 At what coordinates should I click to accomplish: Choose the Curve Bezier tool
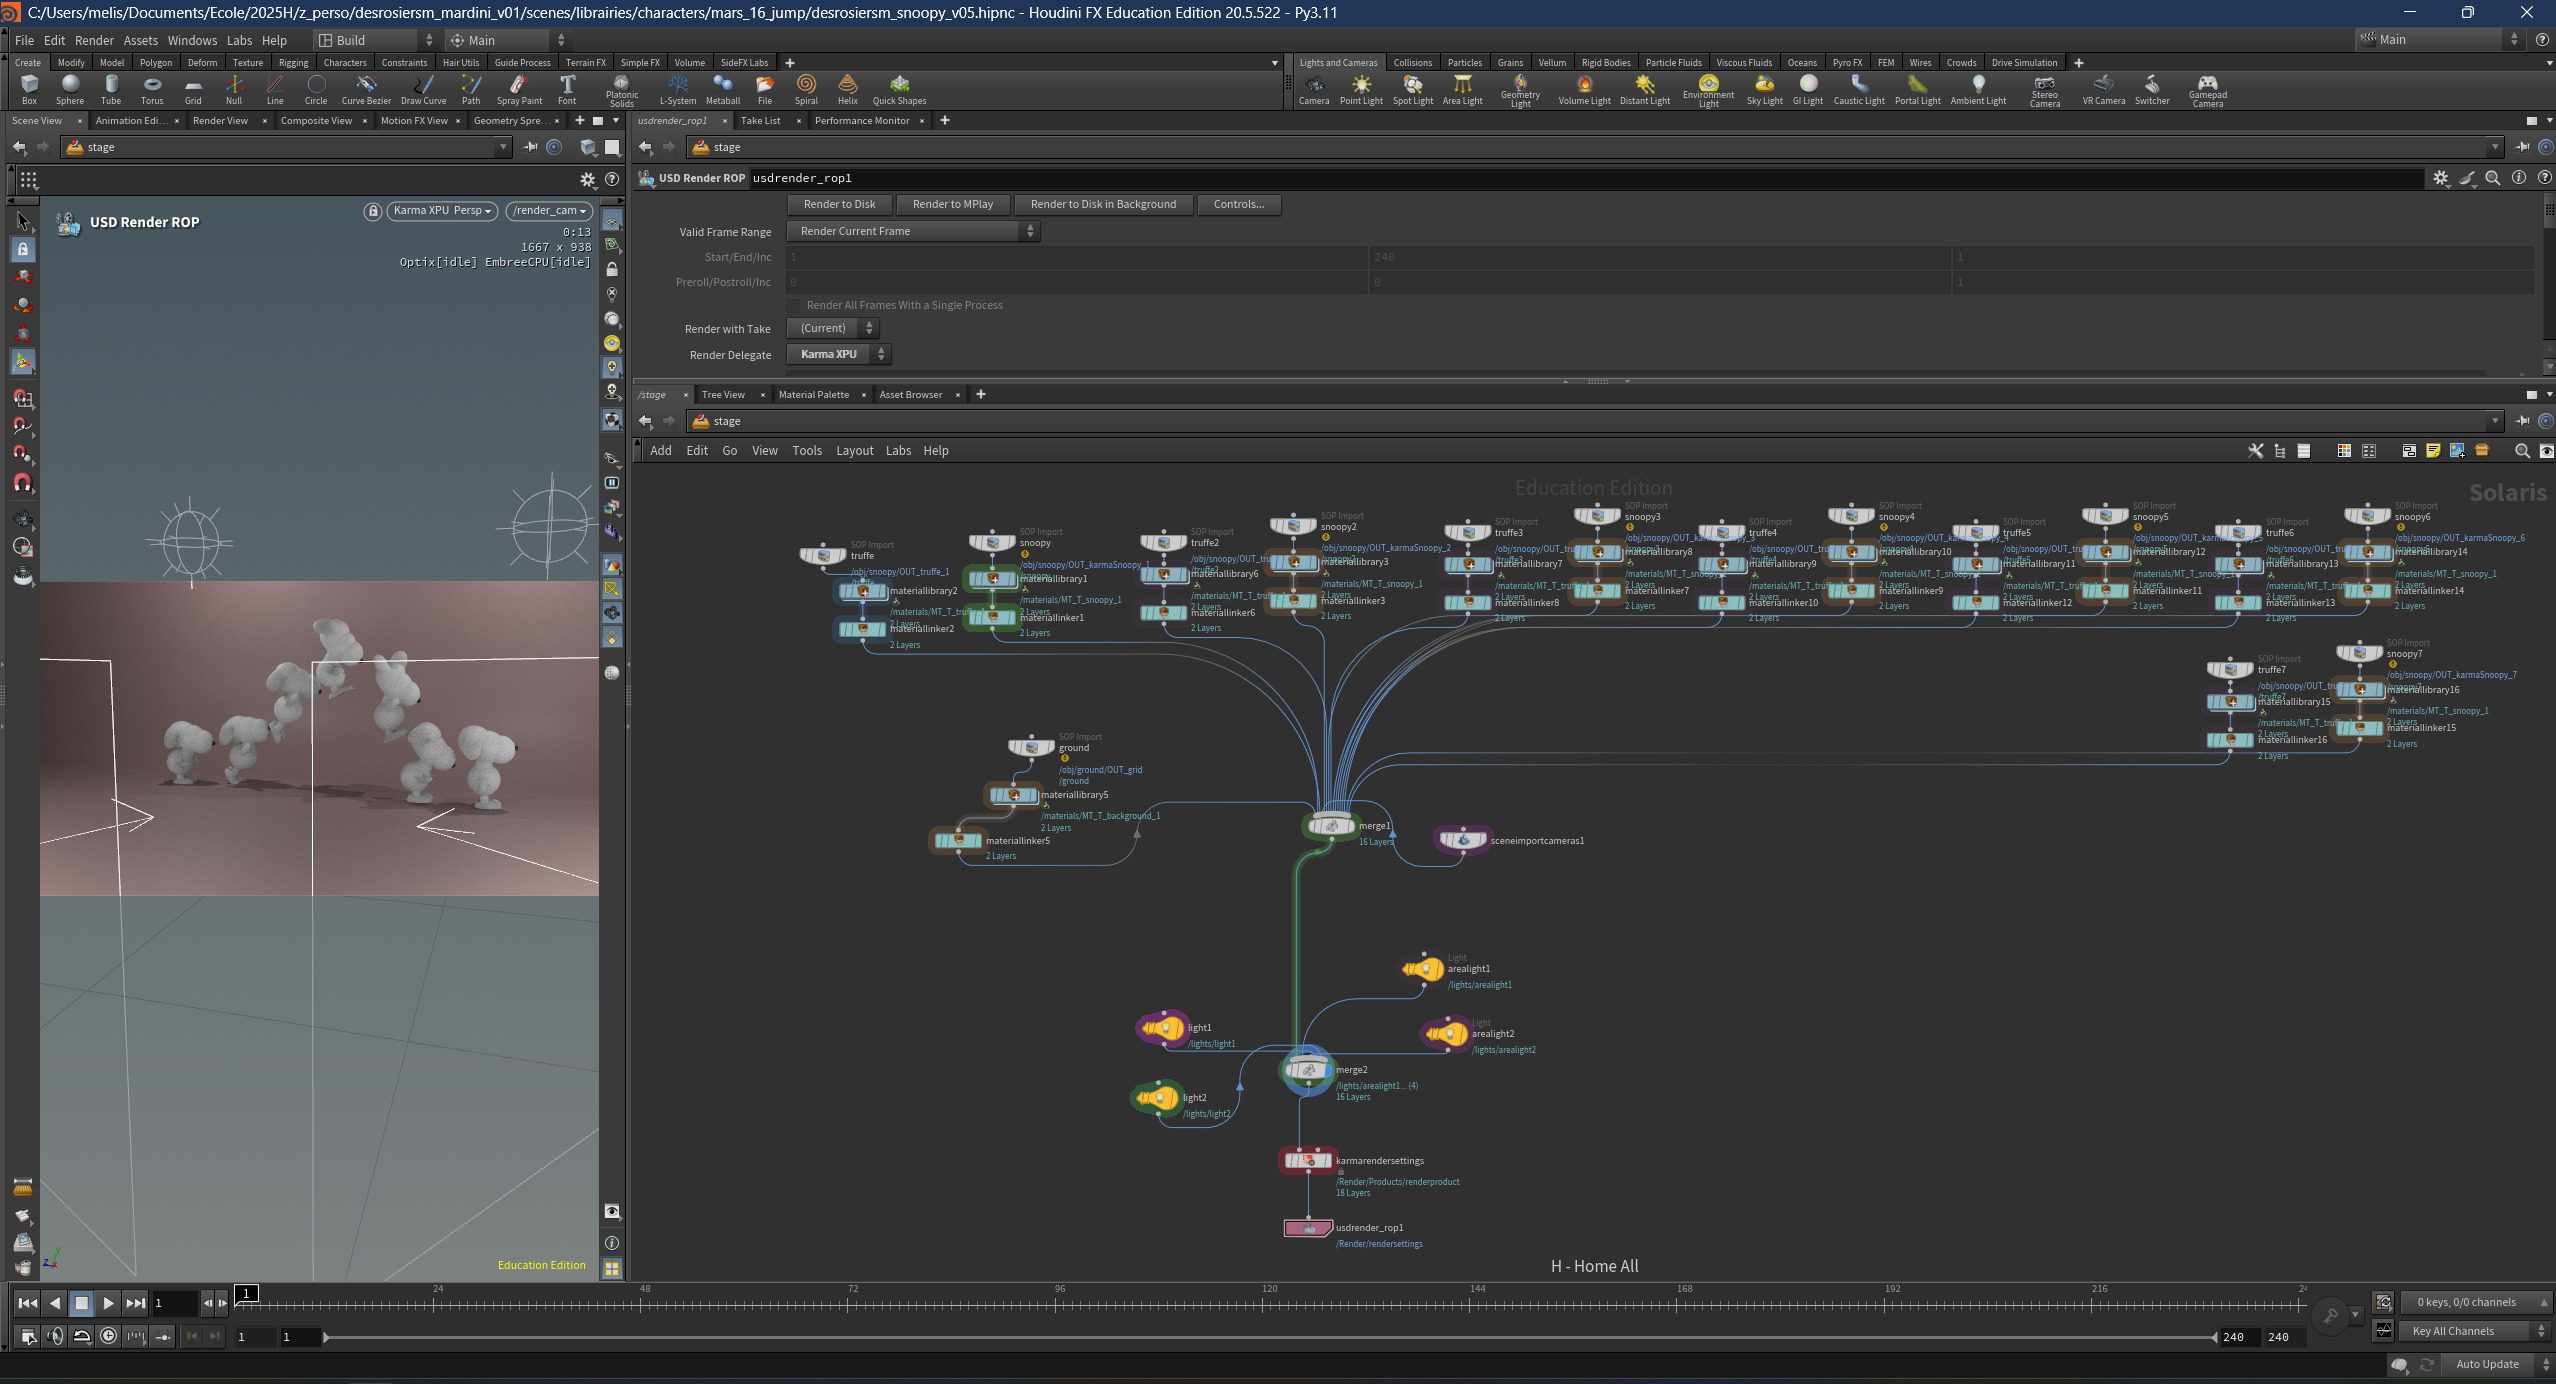(366, 89)
